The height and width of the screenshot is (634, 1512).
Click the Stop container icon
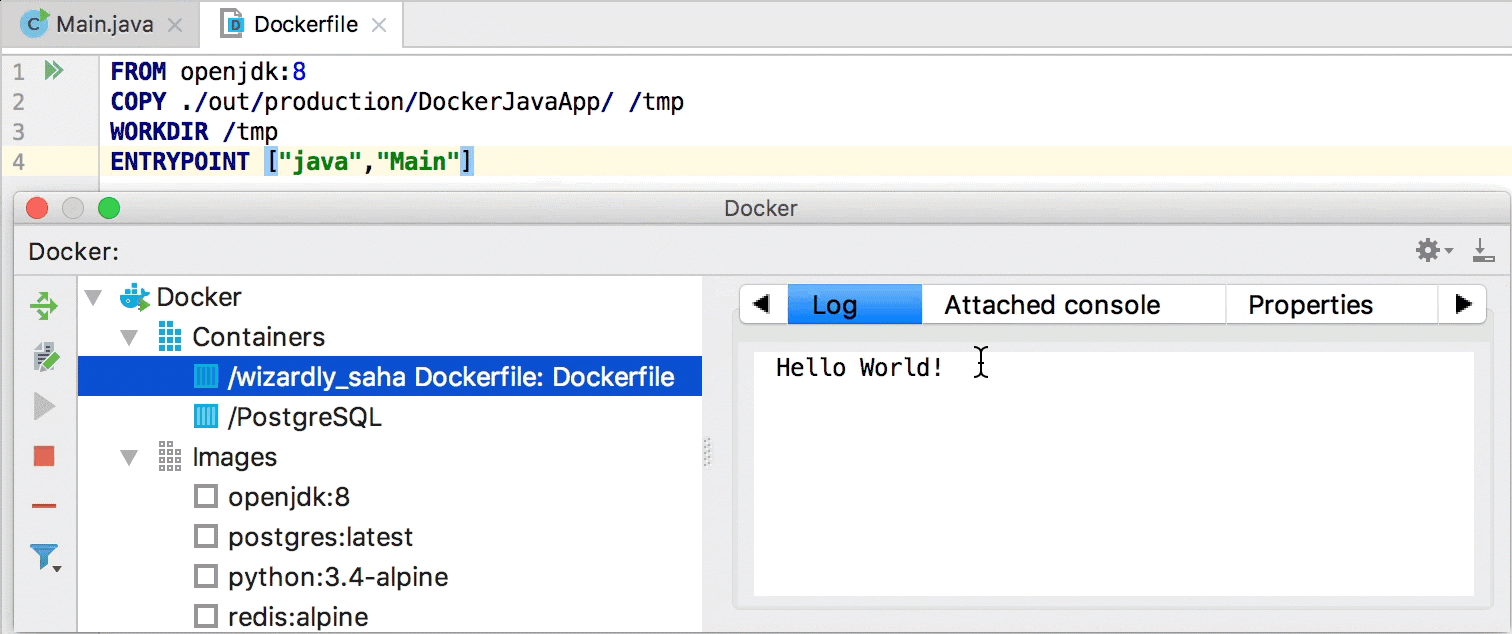pyautogui.click(x=45, y=456)
